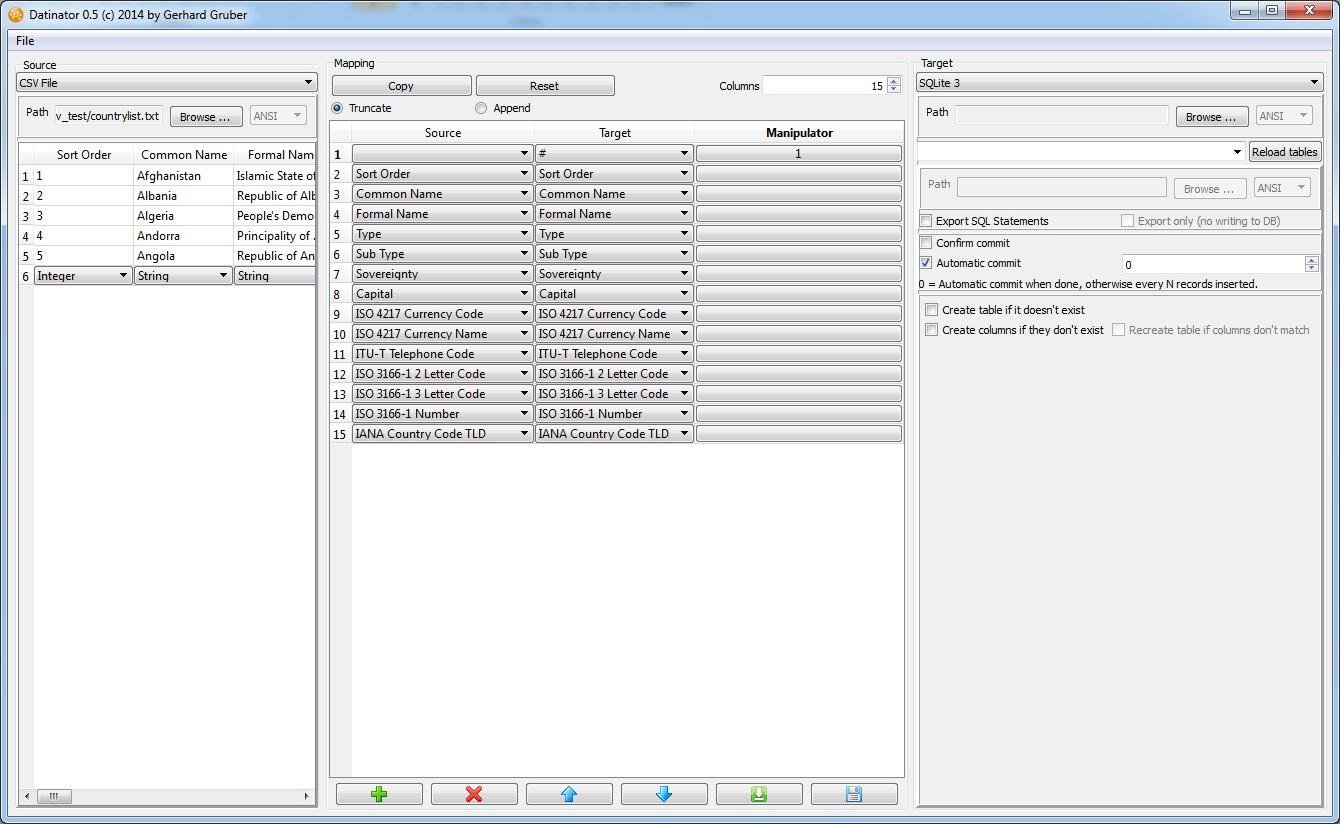Open Common Name target mapping dropdown

(x=614, y=194)
